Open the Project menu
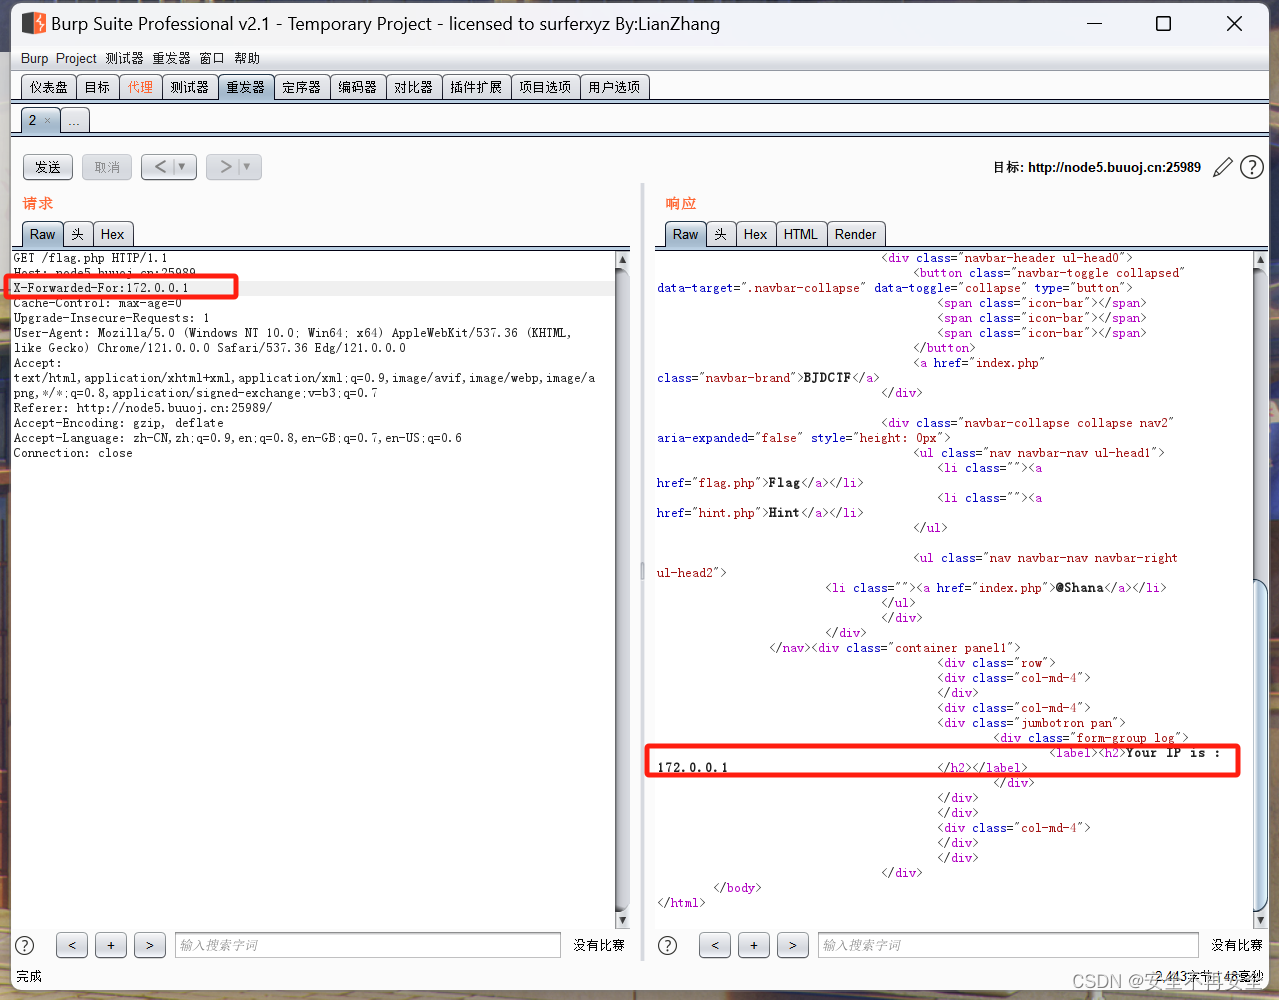Image resolution: width=1279 pixels, height=1000 pixels. (x=76, y=58)
